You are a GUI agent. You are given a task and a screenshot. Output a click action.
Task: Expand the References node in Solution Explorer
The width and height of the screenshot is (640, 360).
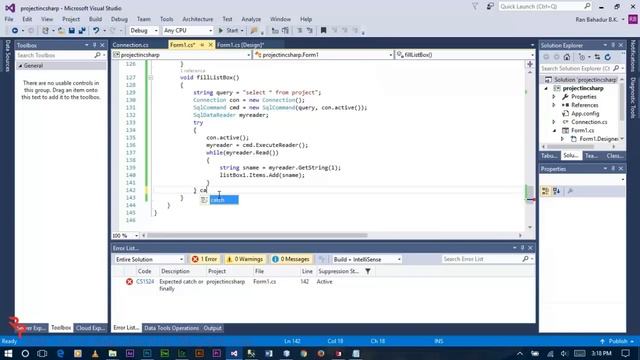tap(554, 105)
